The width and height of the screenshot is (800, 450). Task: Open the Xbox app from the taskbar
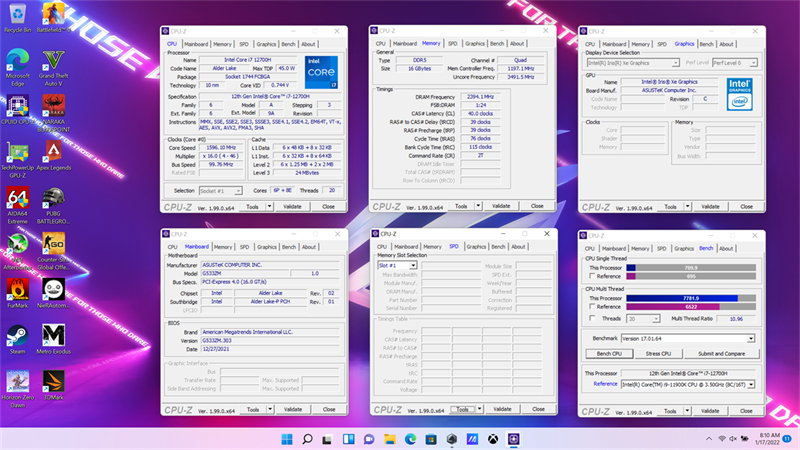[493, 439]
